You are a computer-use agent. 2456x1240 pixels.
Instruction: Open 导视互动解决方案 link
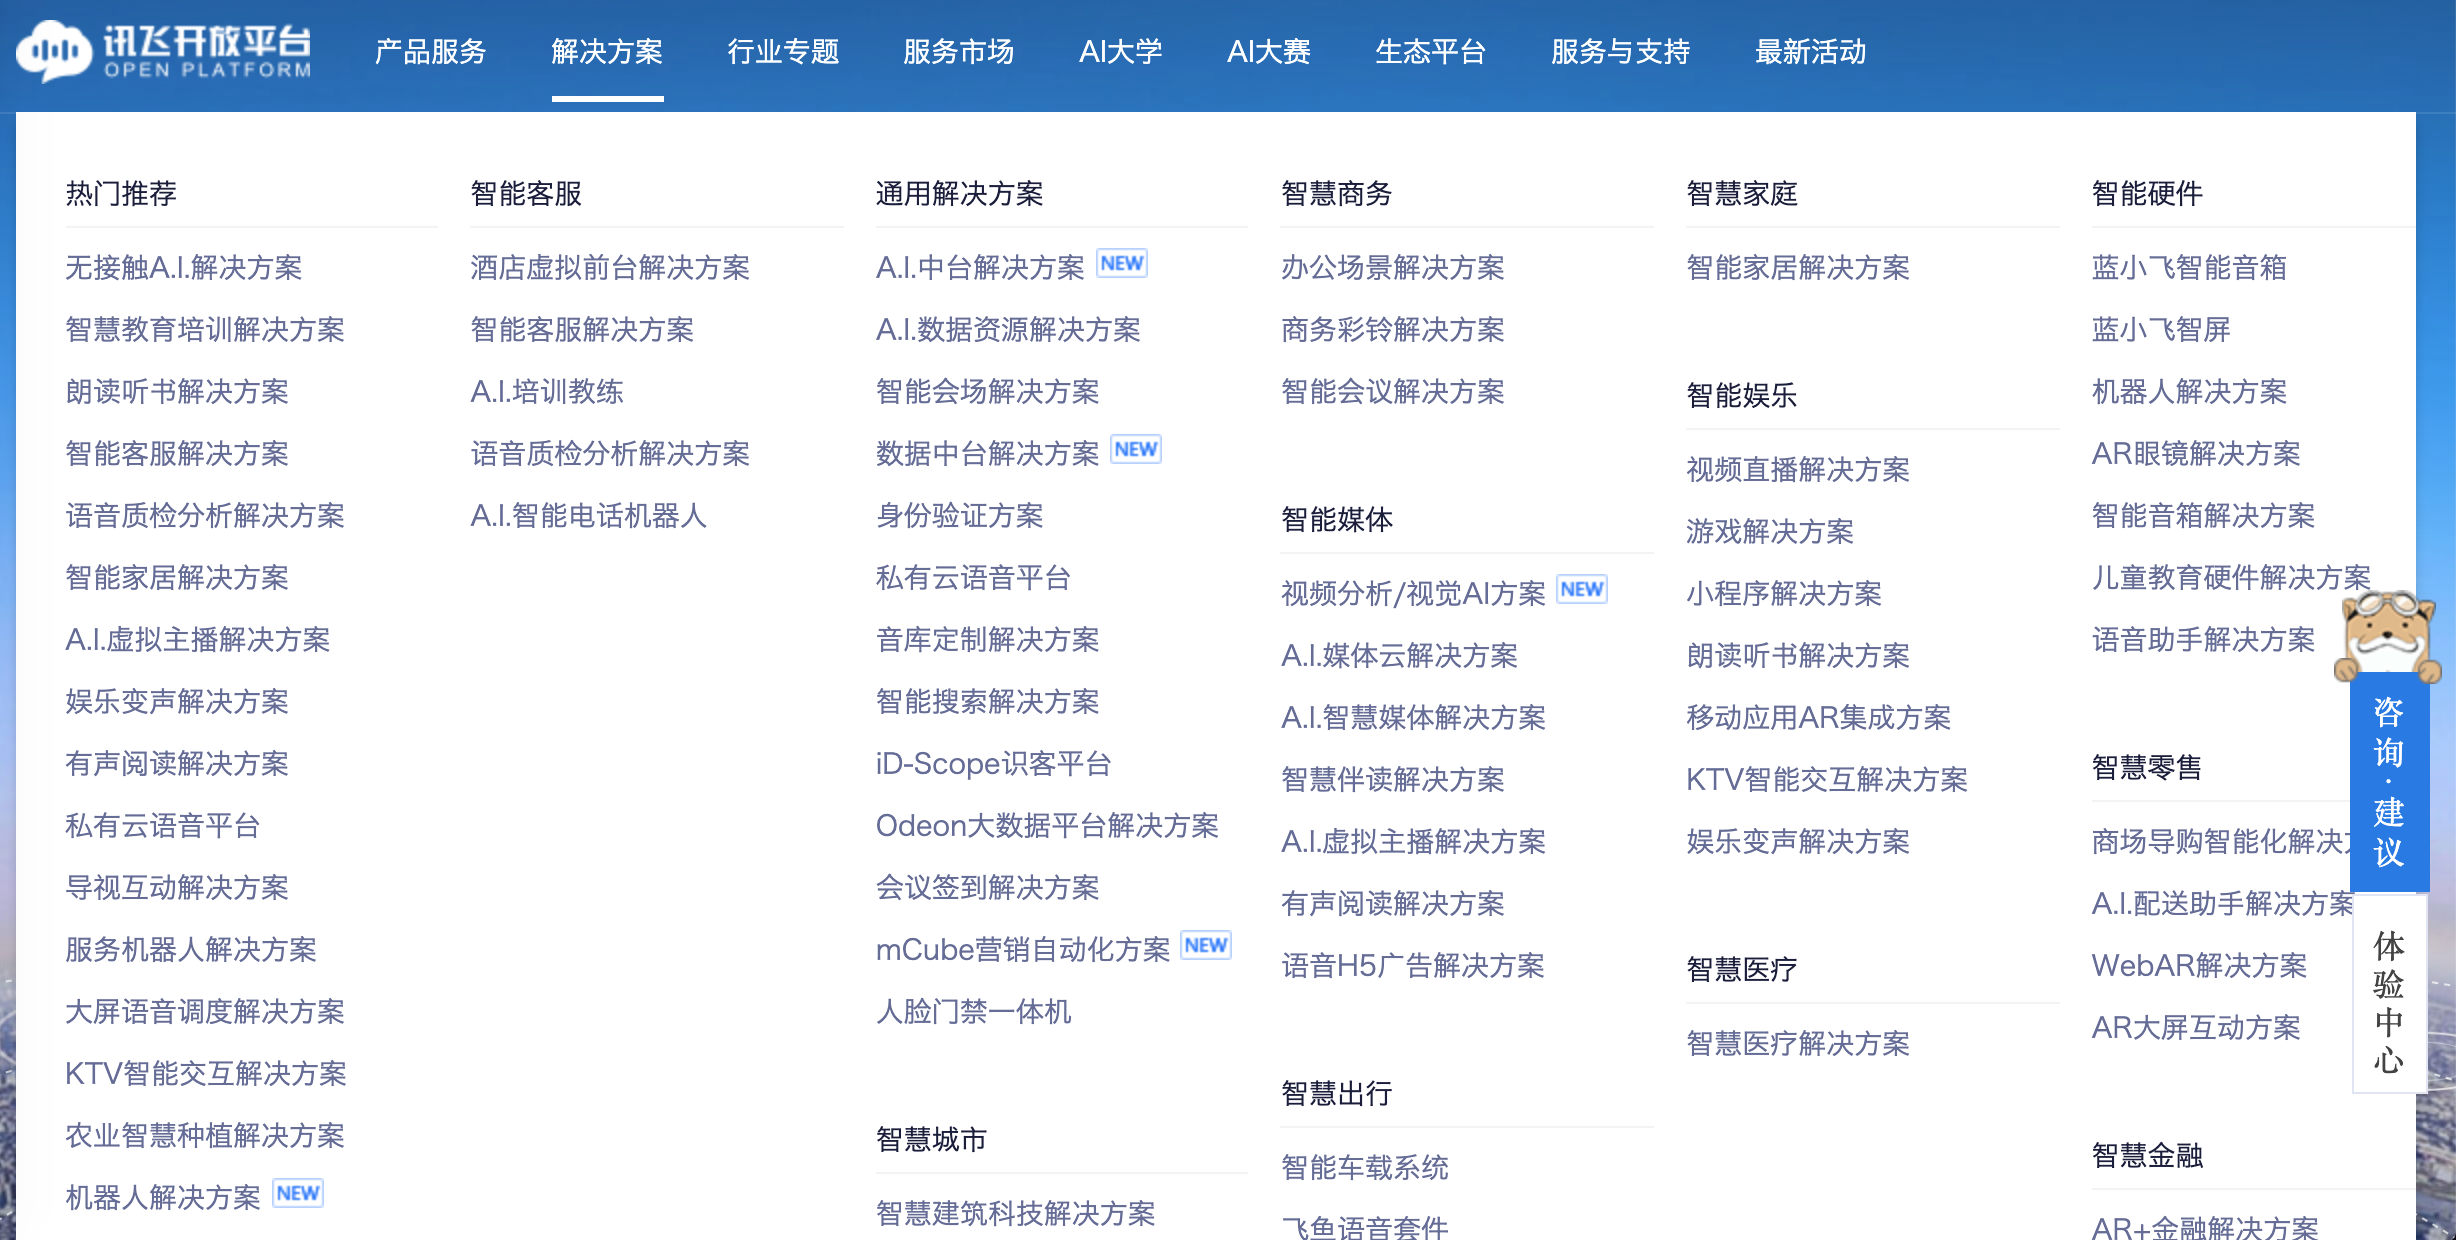177,888
